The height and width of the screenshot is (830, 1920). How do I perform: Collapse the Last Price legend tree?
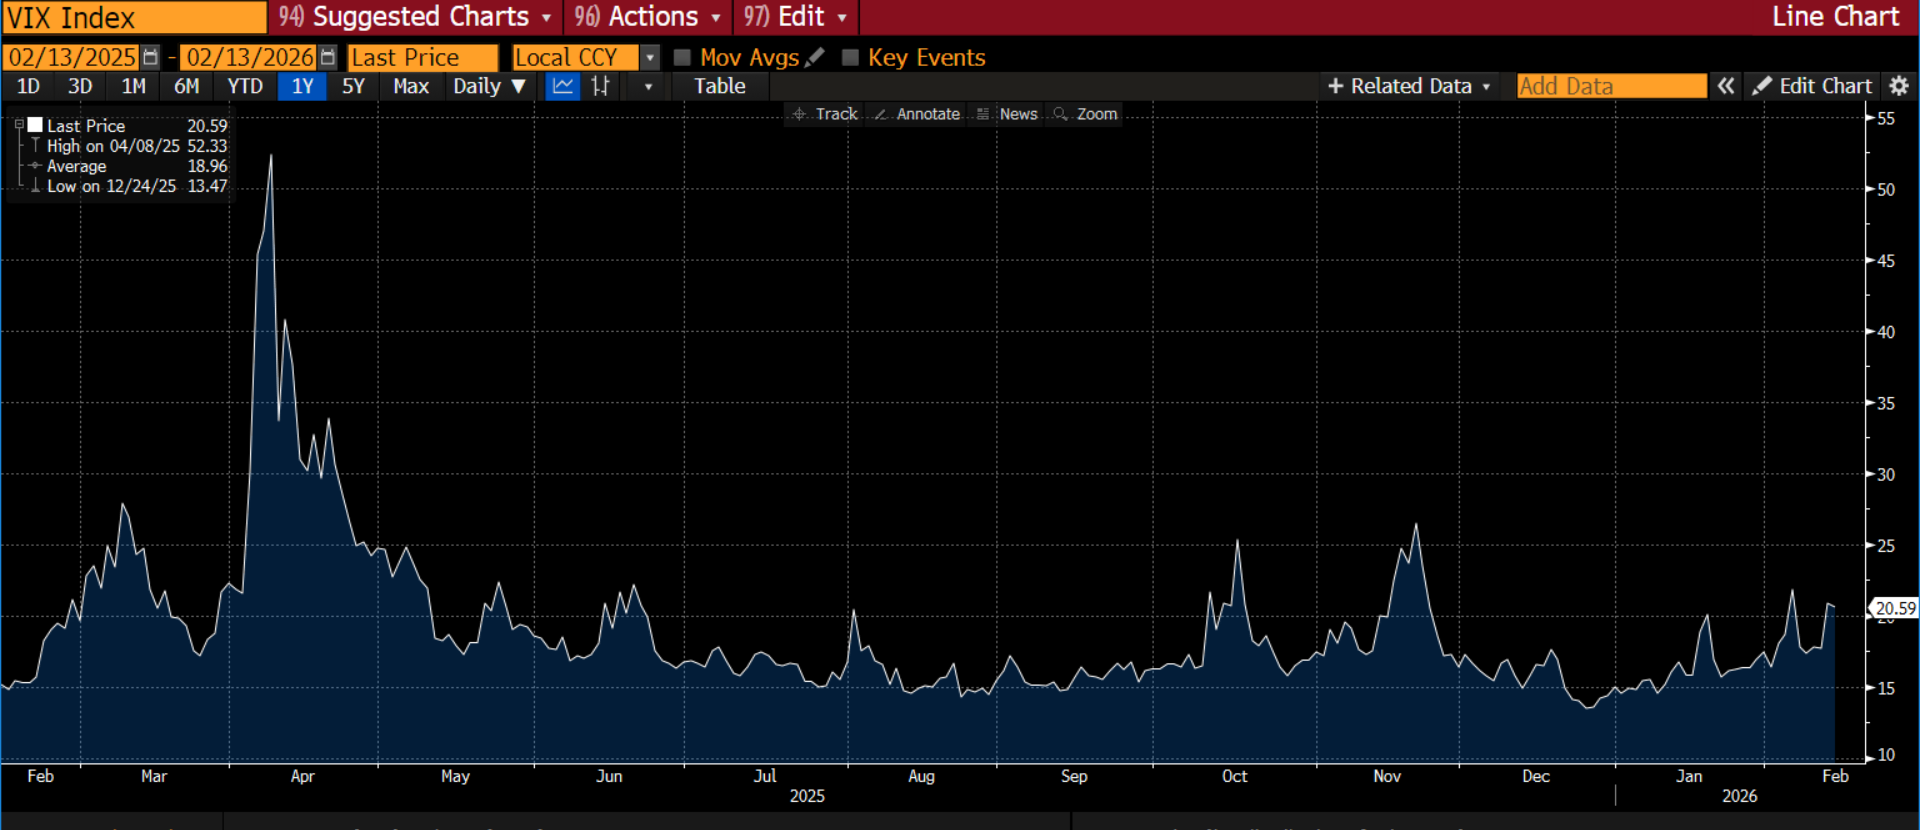19,125
